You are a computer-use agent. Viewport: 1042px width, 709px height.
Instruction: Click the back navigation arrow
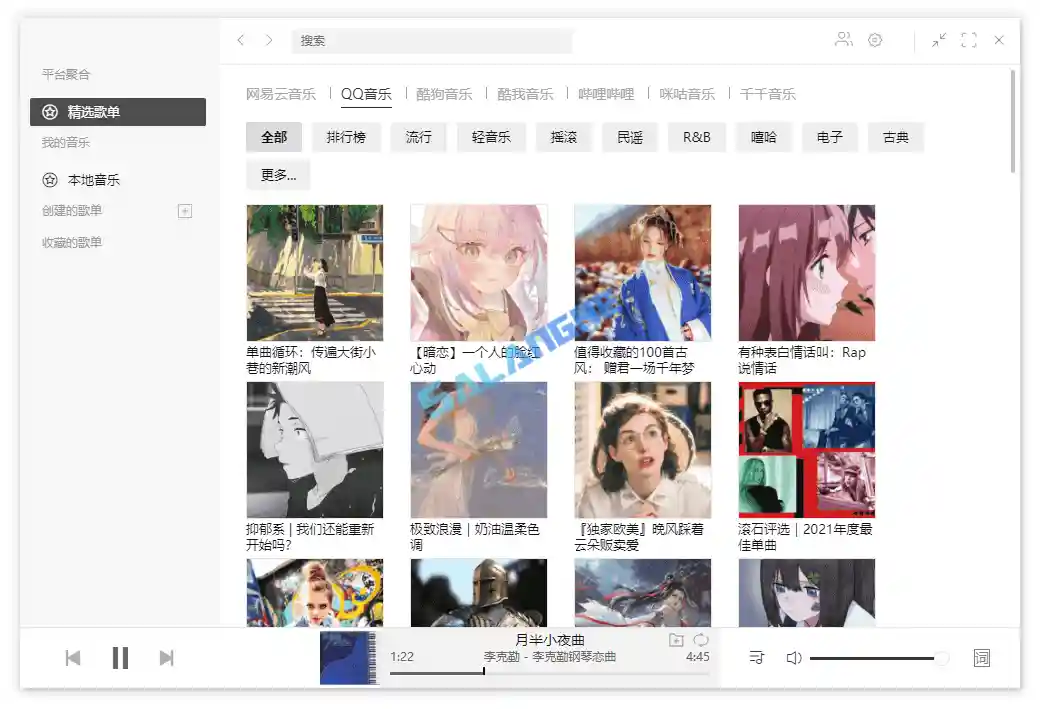(241, 40)
